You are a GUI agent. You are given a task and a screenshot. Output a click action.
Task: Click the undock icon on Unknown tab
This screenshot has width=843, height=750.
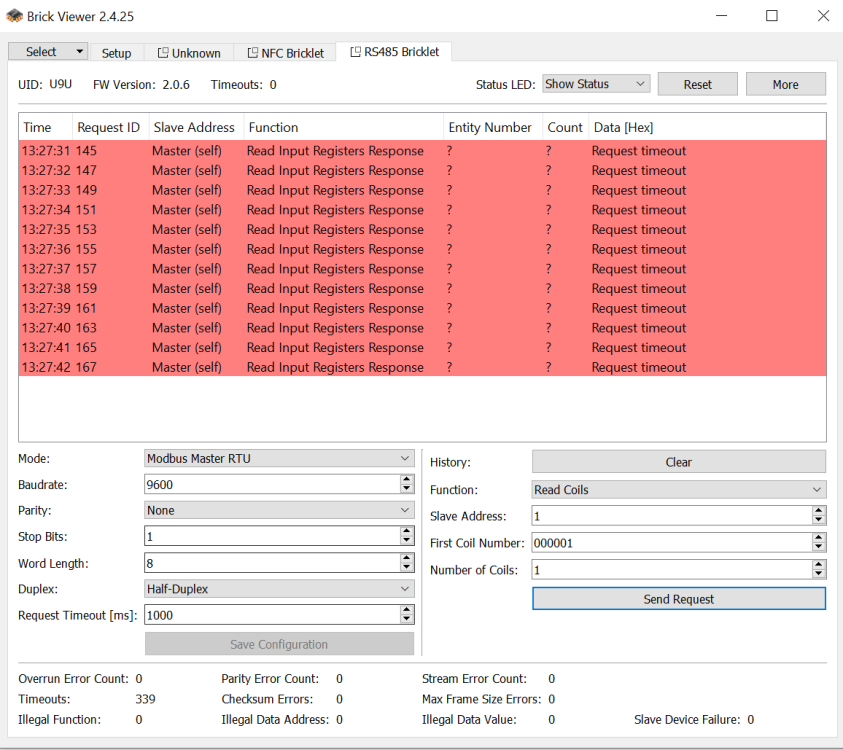[163, 53]
